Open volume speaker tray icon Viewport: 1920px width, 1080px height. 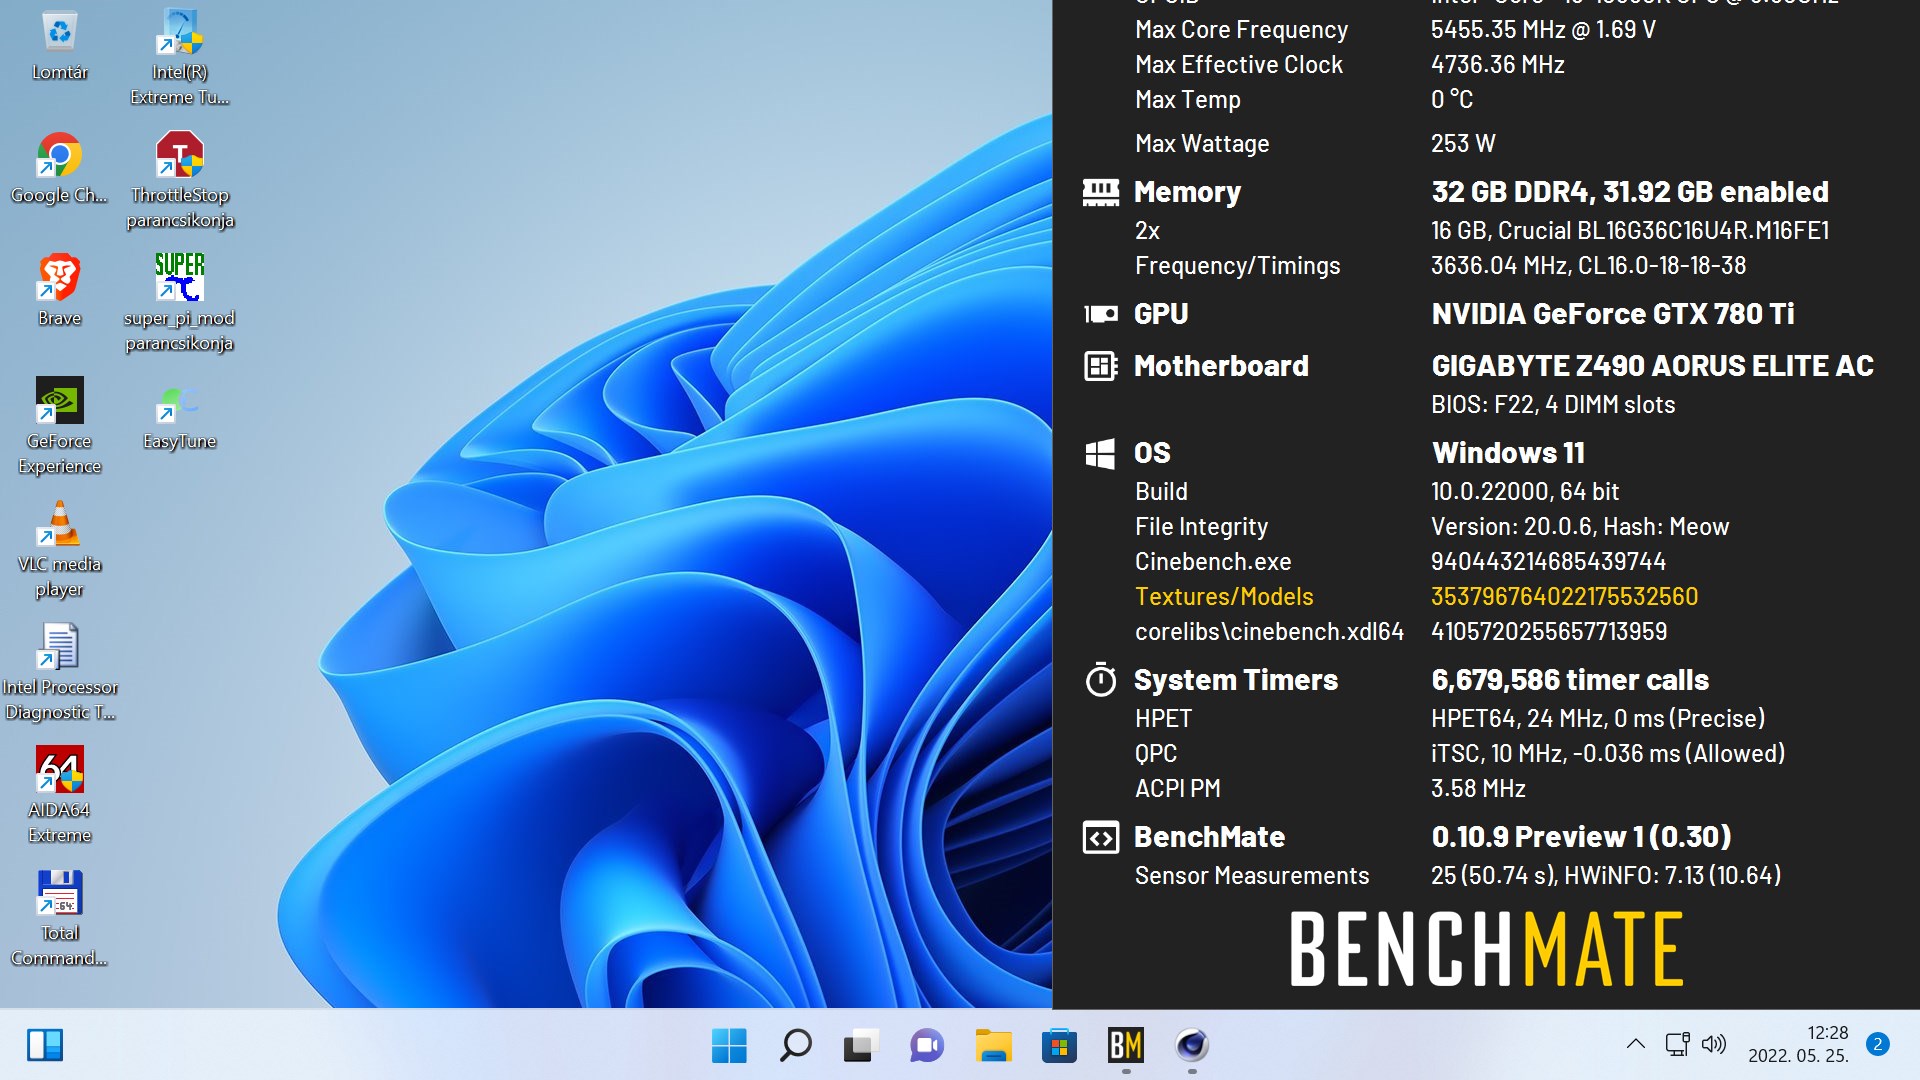click(x=1713, y=1044)
